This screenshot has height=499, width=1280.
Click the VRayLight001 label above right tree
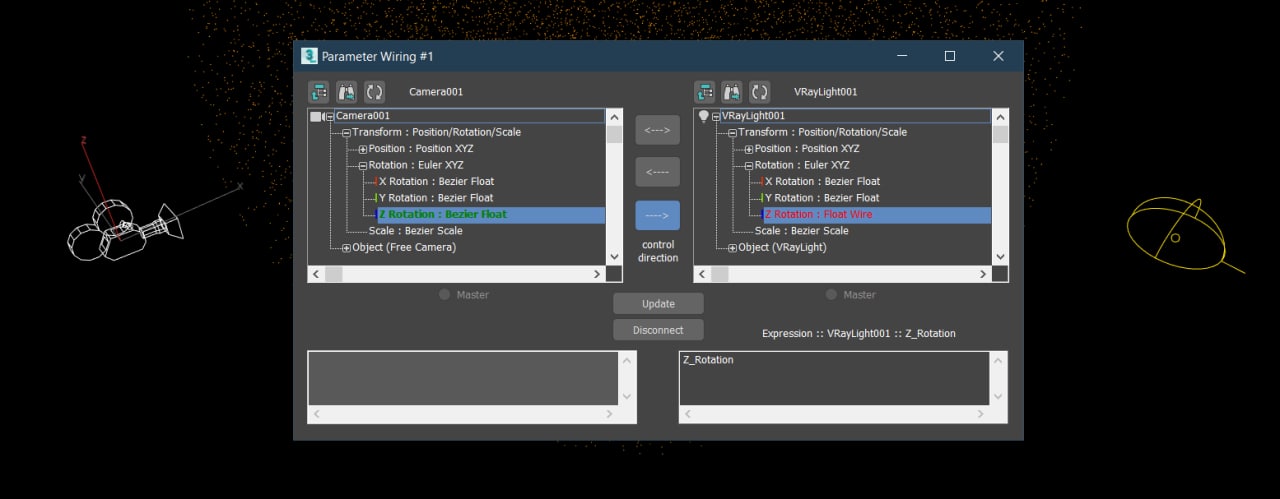825,92
